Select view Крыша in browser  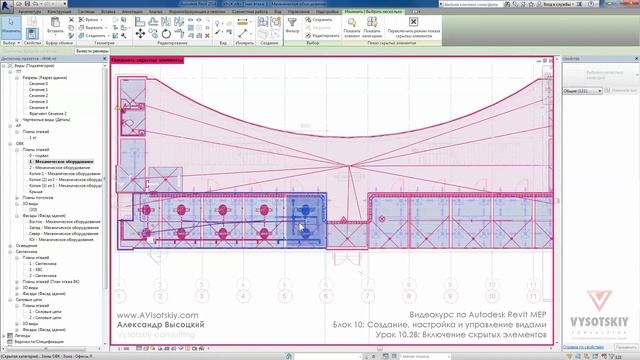[36, 191]
